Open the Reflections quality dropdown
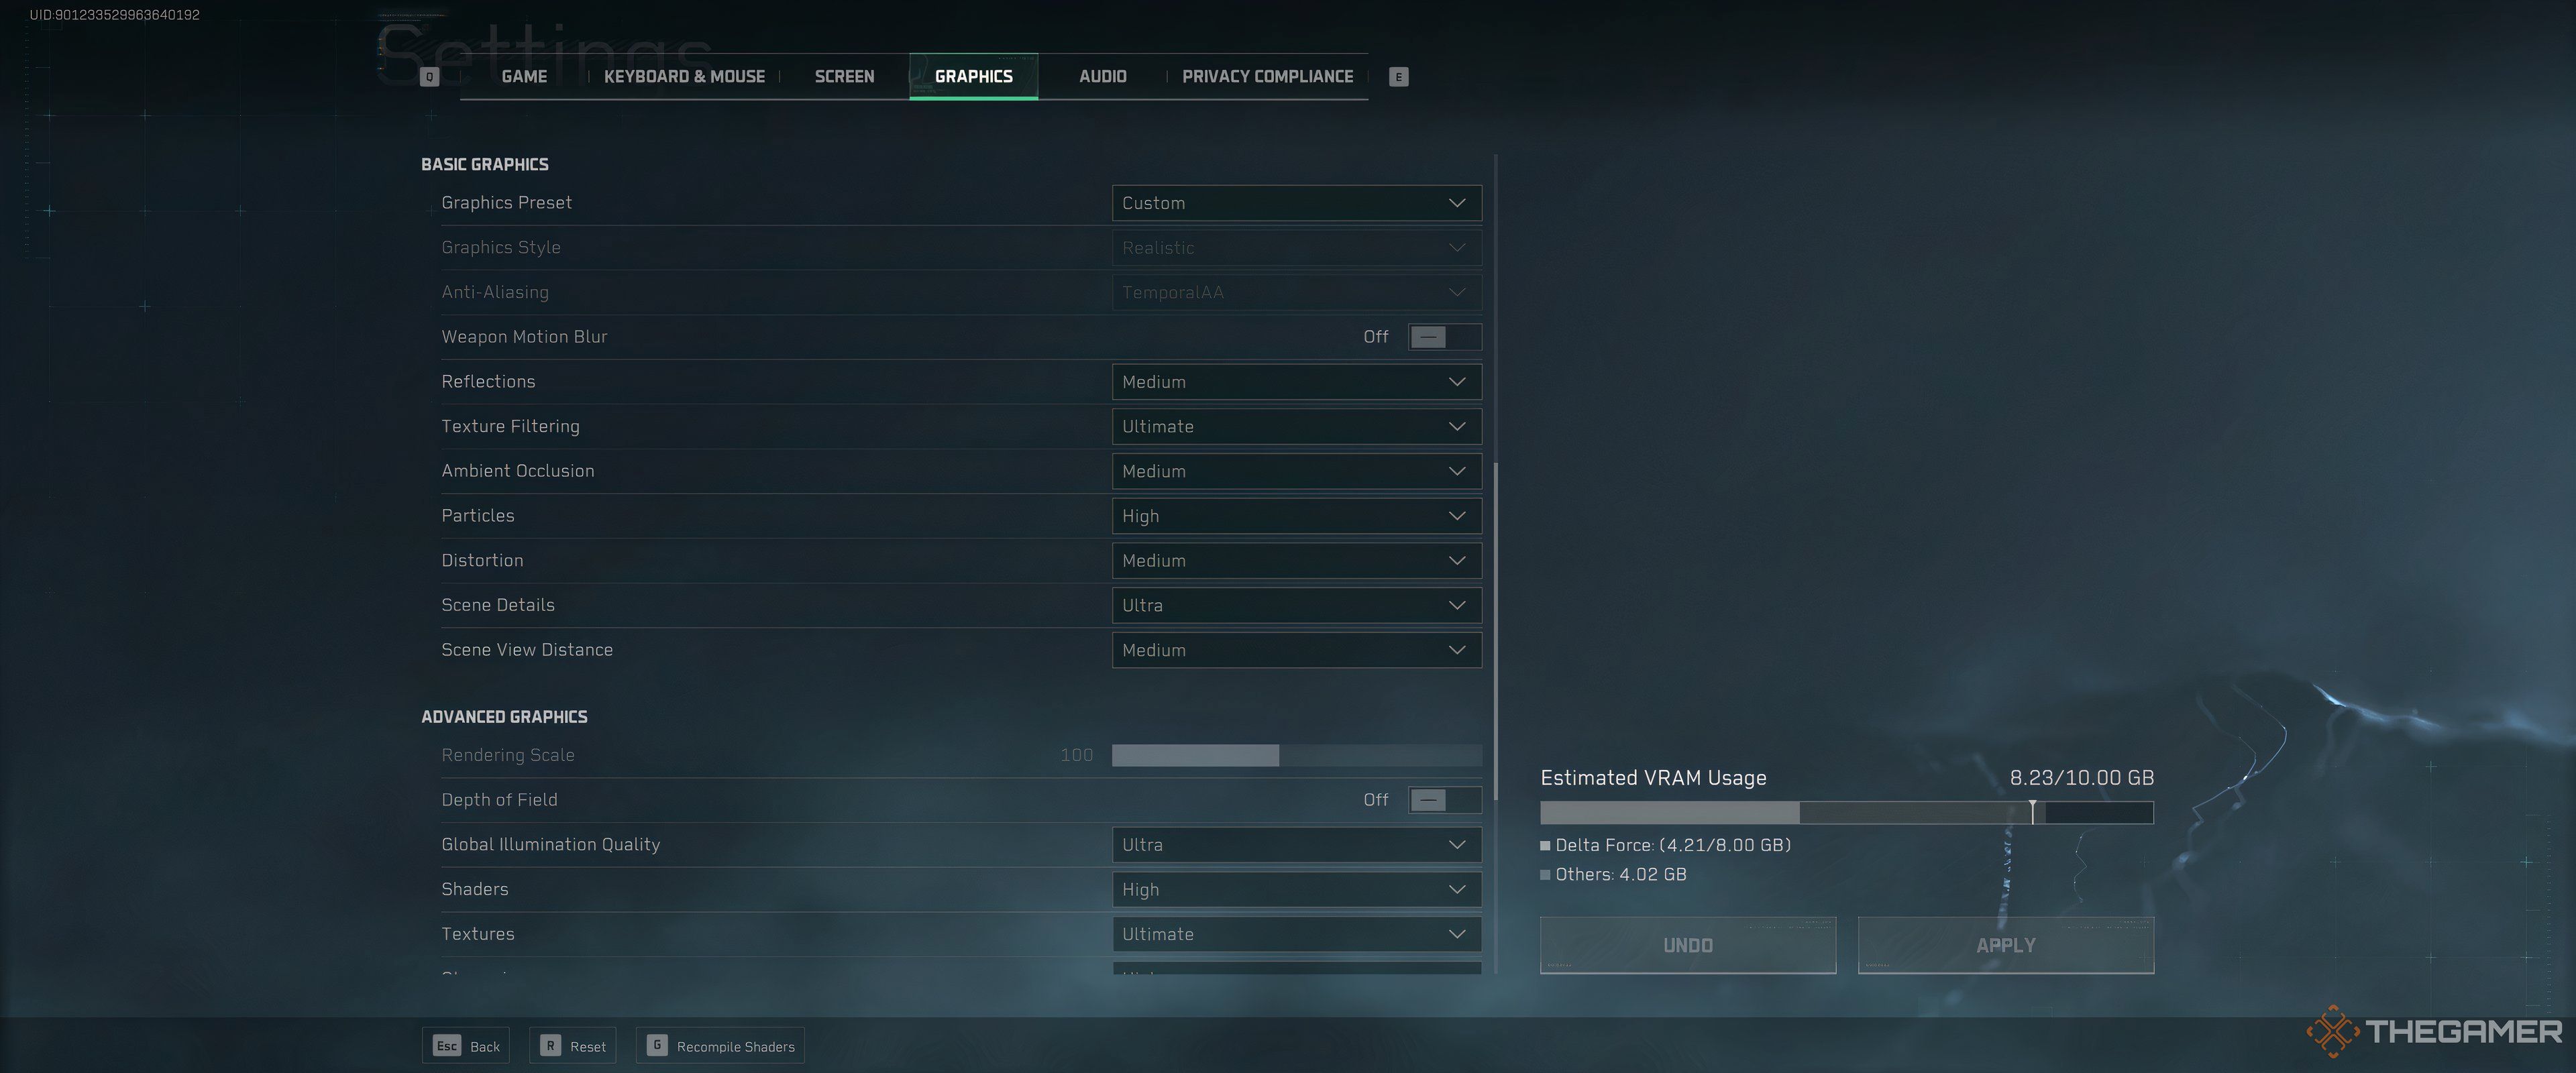Image resolution: width=2576 pixels, height=1073 pixels. 1291,381
